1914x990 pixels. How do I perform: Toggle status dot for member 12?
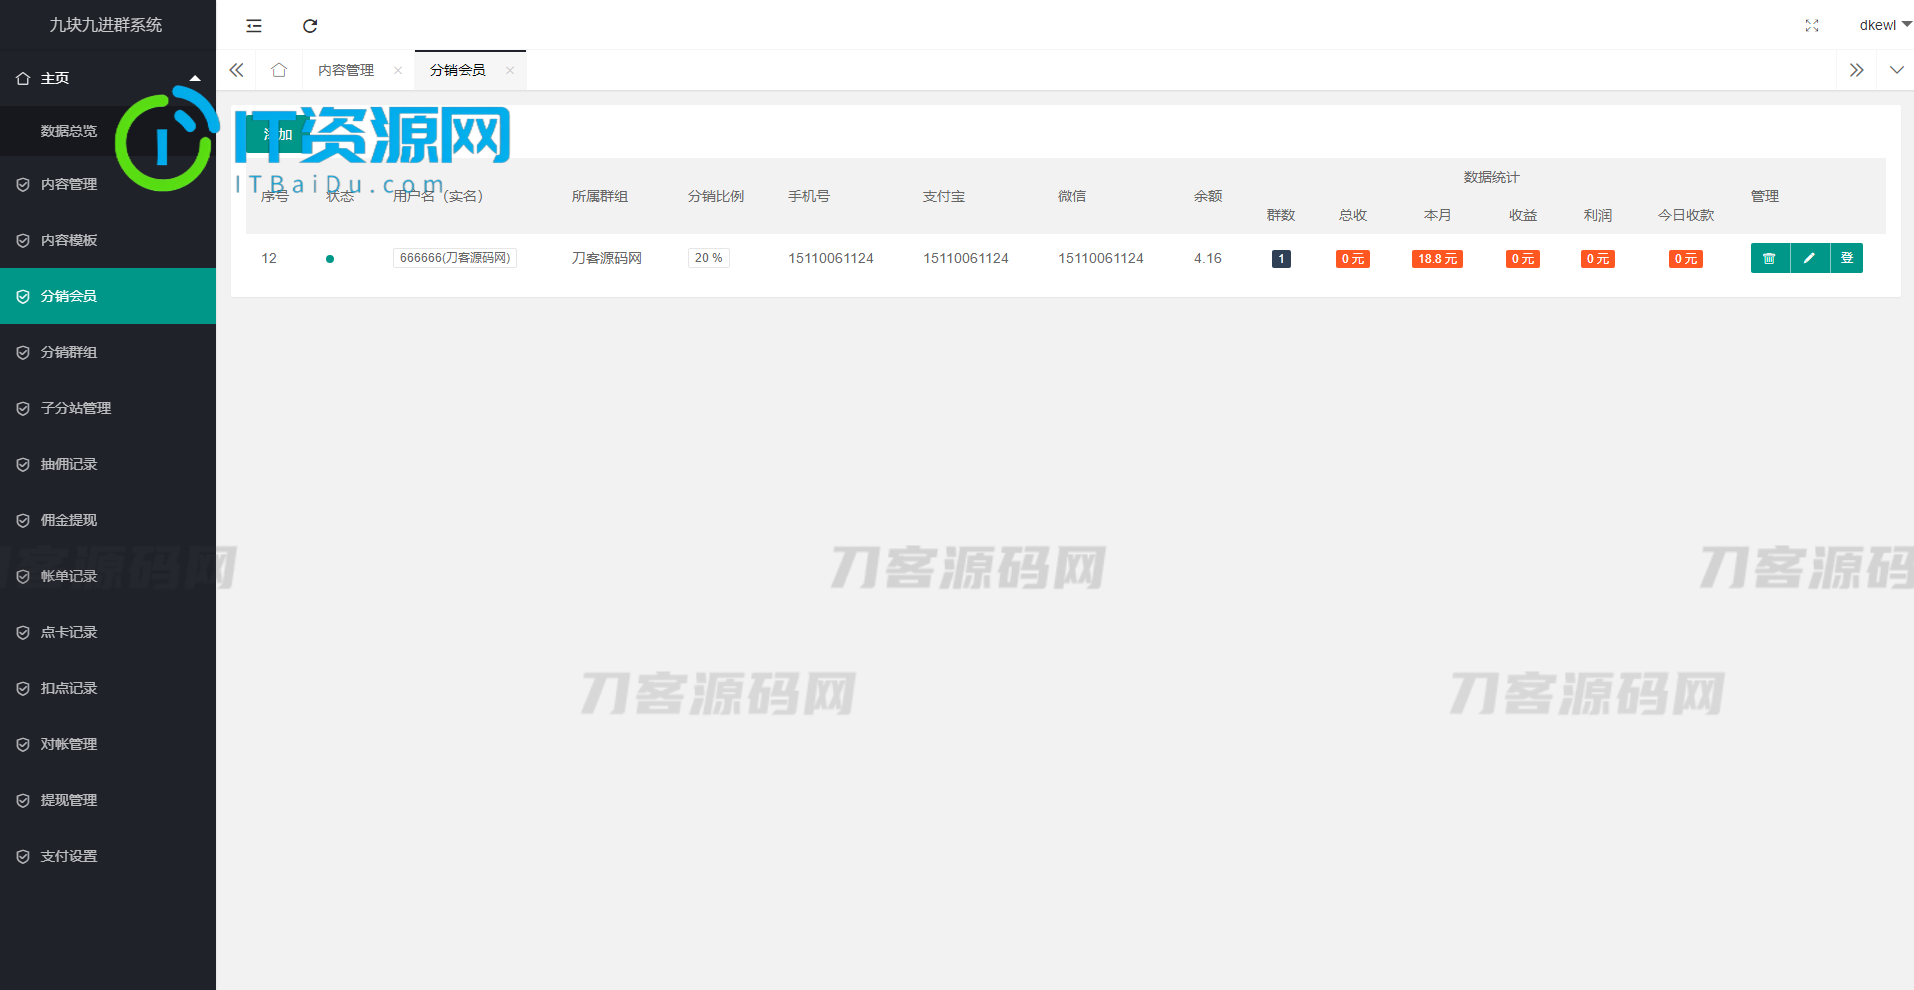[x=330, y=259]
